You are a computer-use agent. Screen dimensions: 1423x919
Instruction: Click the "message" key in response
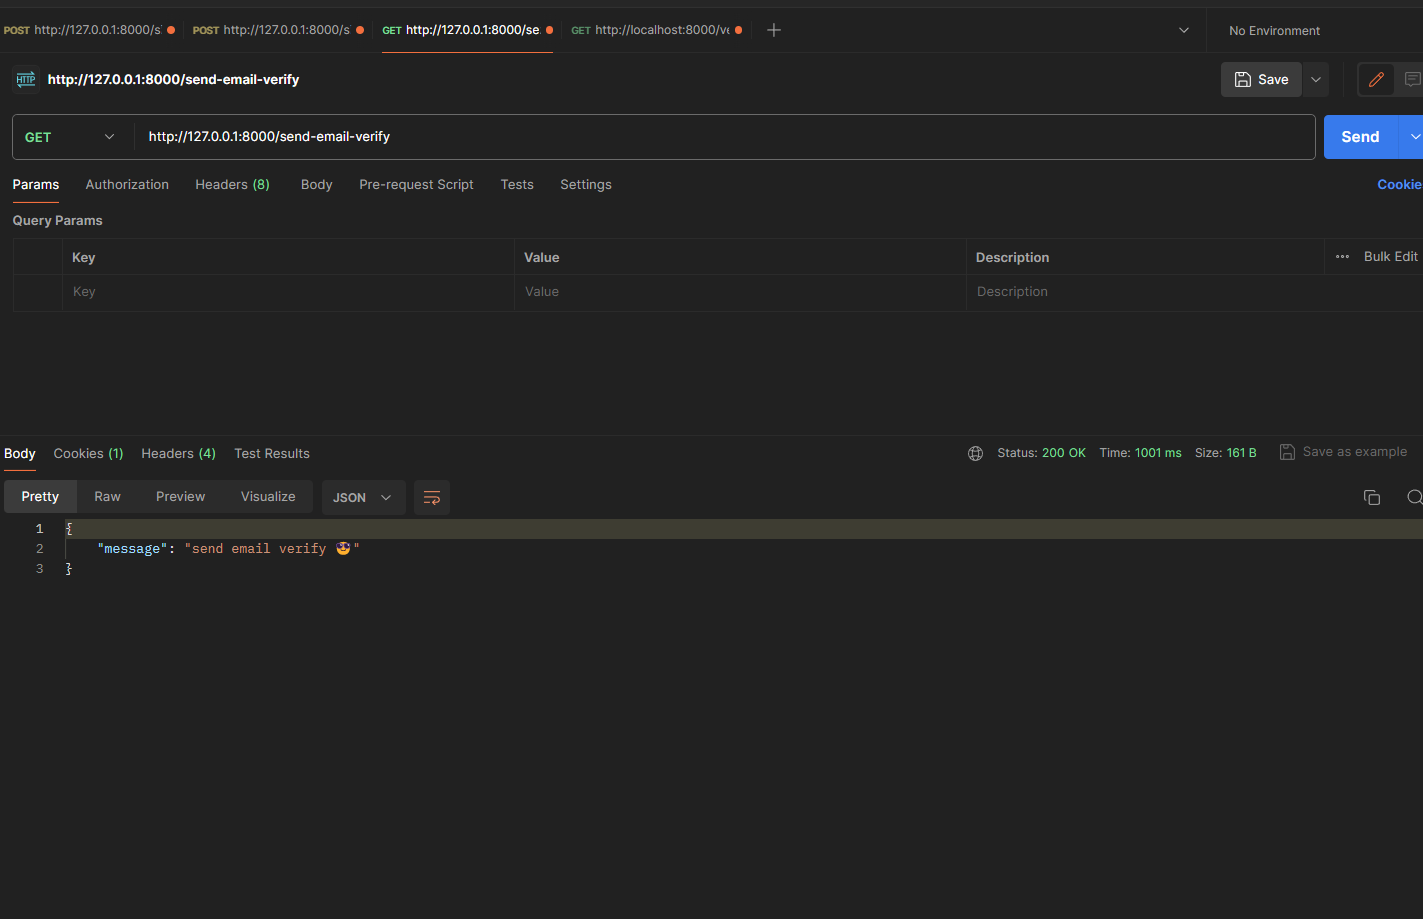132,549
